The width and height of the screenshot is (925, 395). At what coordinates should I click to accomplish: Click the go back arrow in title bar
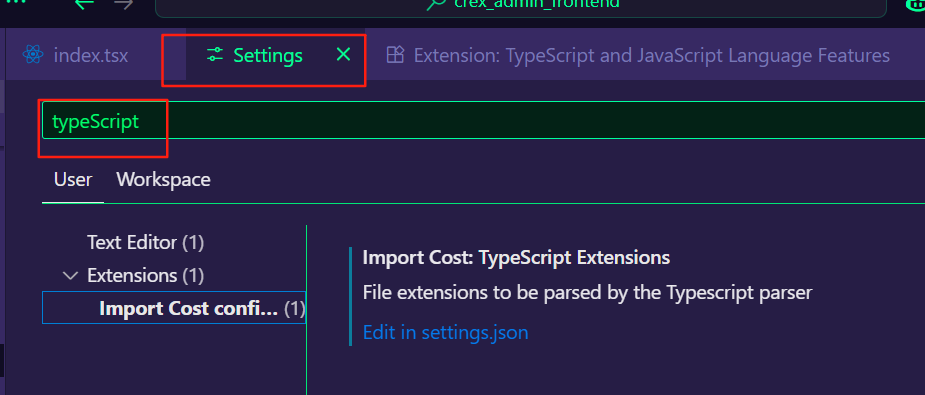84,4
